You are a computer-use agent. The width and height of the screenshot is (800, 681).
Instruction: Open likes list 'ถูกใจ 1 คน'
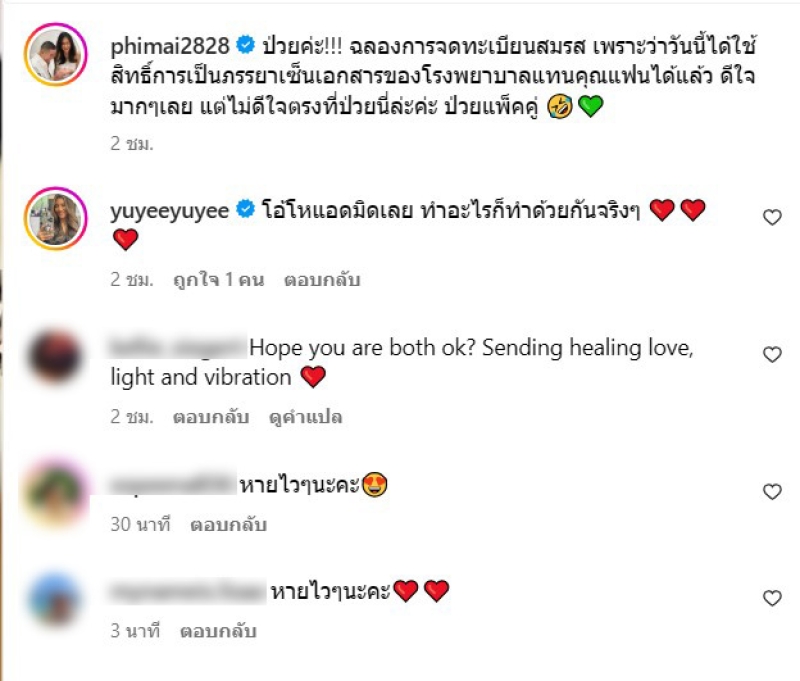click(218, 280)
